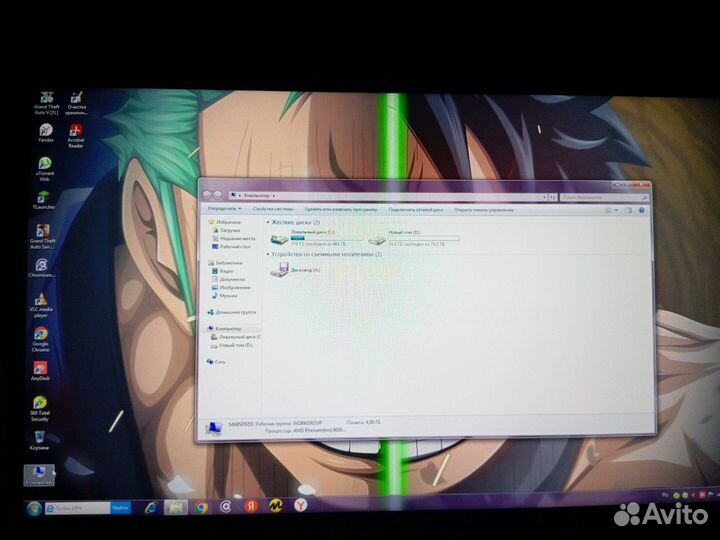Select the Grand Theft Auto San Andreas shortcut
The width and height of the screenshot is (720, 540).
pos(42,236)
